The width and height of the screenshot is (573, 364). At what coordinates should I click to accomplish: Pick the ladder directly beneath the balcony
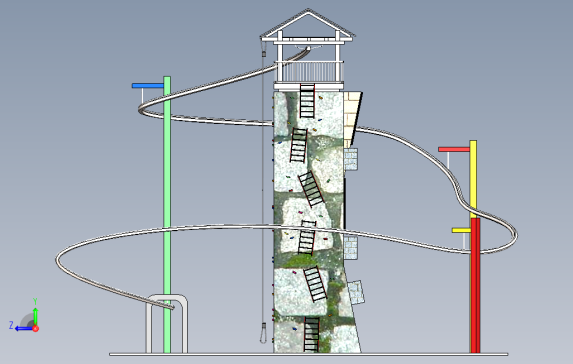[x=307, y=101]
